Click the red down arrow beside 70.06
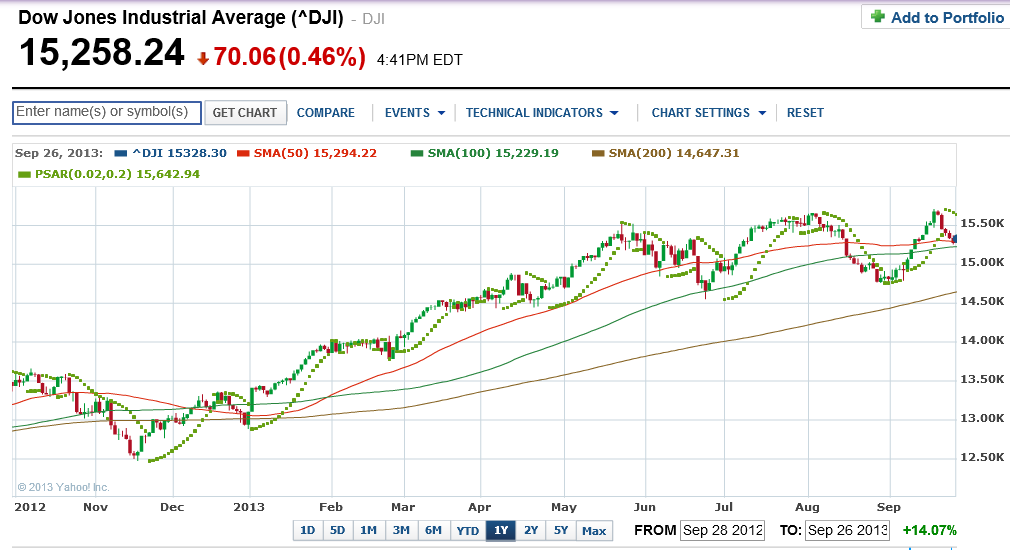Image resolution: width=1010 pixels, height=550 pixels. [x=204, y=59]
